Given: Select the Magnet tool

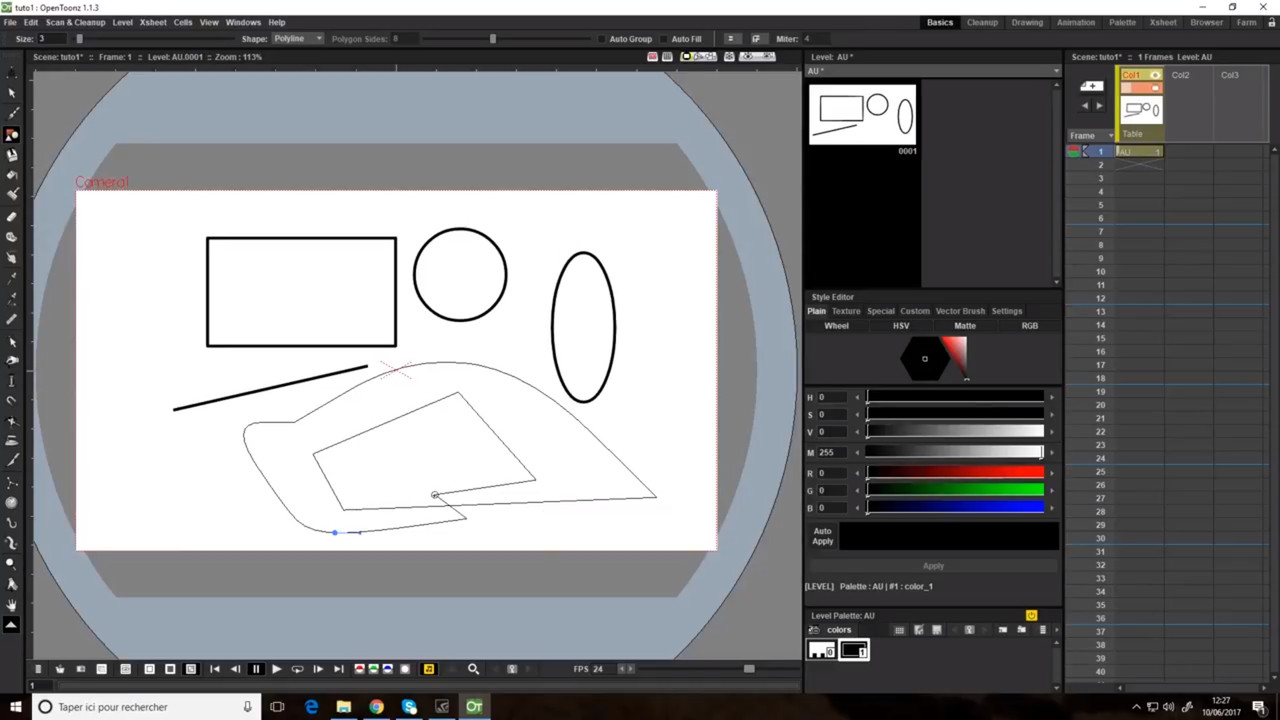Looking at the screenshot, I should [x=12, y=401].
